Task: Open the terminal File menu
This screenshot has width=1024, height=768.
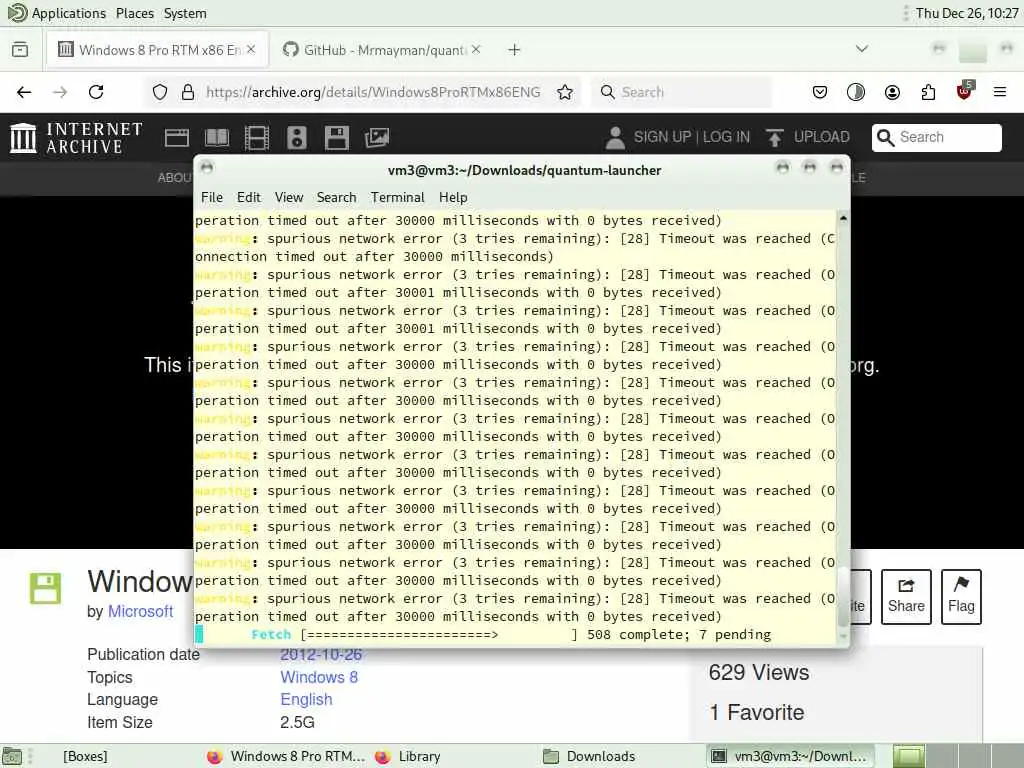Action: (x=212, y=197)
